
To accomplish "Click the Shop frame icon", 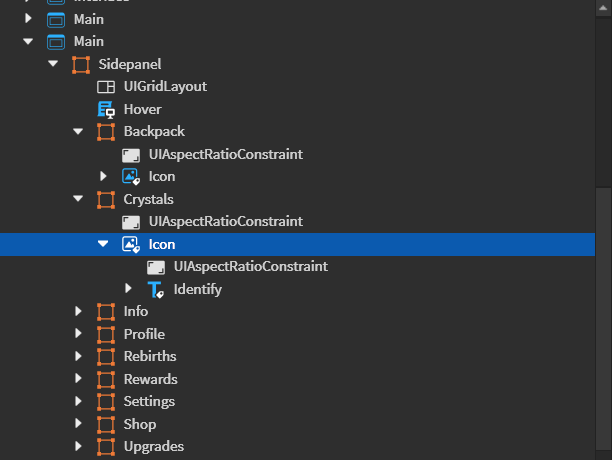I will coord(105,424).
